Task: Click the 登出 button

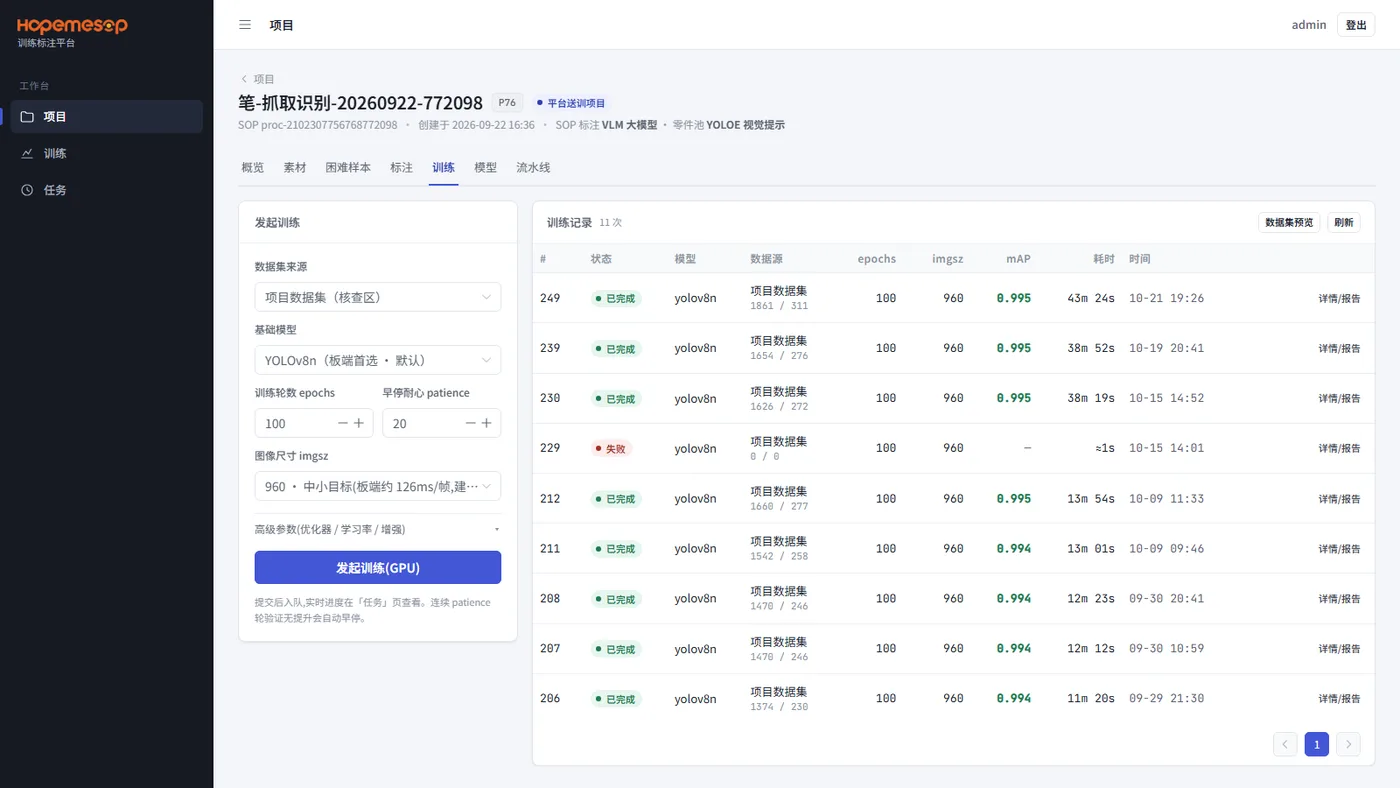Action: 1356,25
